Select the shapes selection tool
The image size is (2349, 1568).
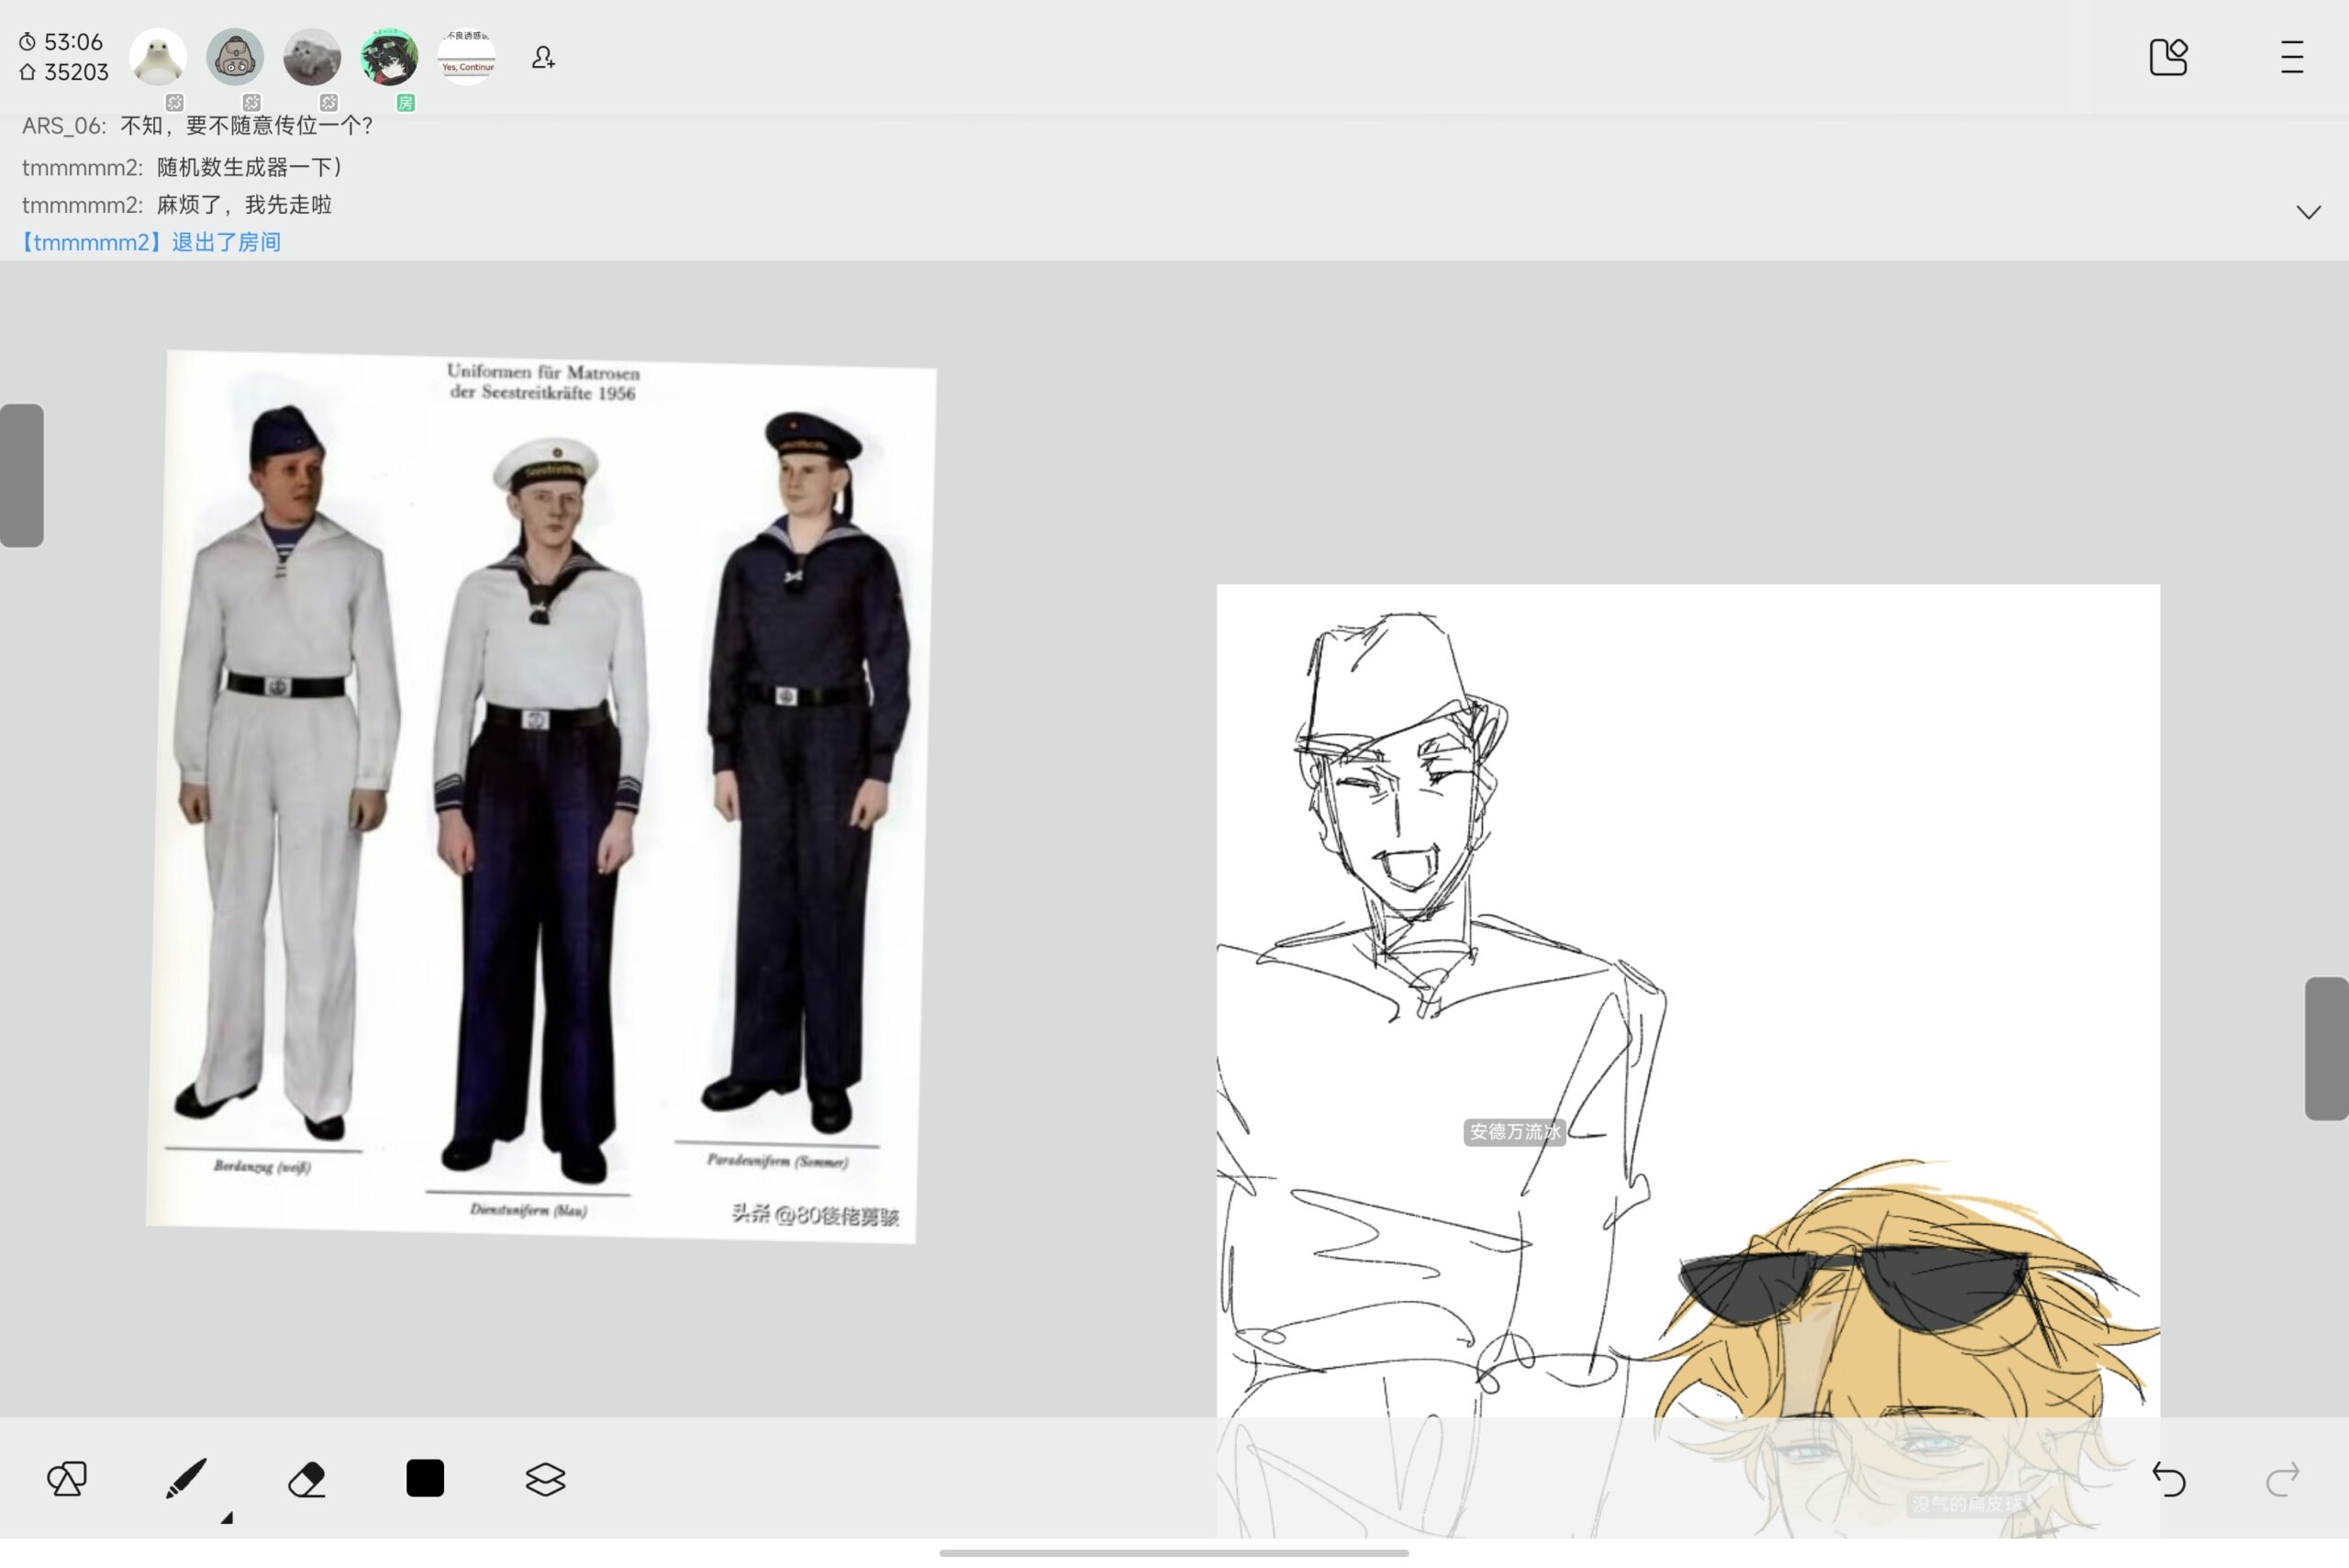(67, 1478)
